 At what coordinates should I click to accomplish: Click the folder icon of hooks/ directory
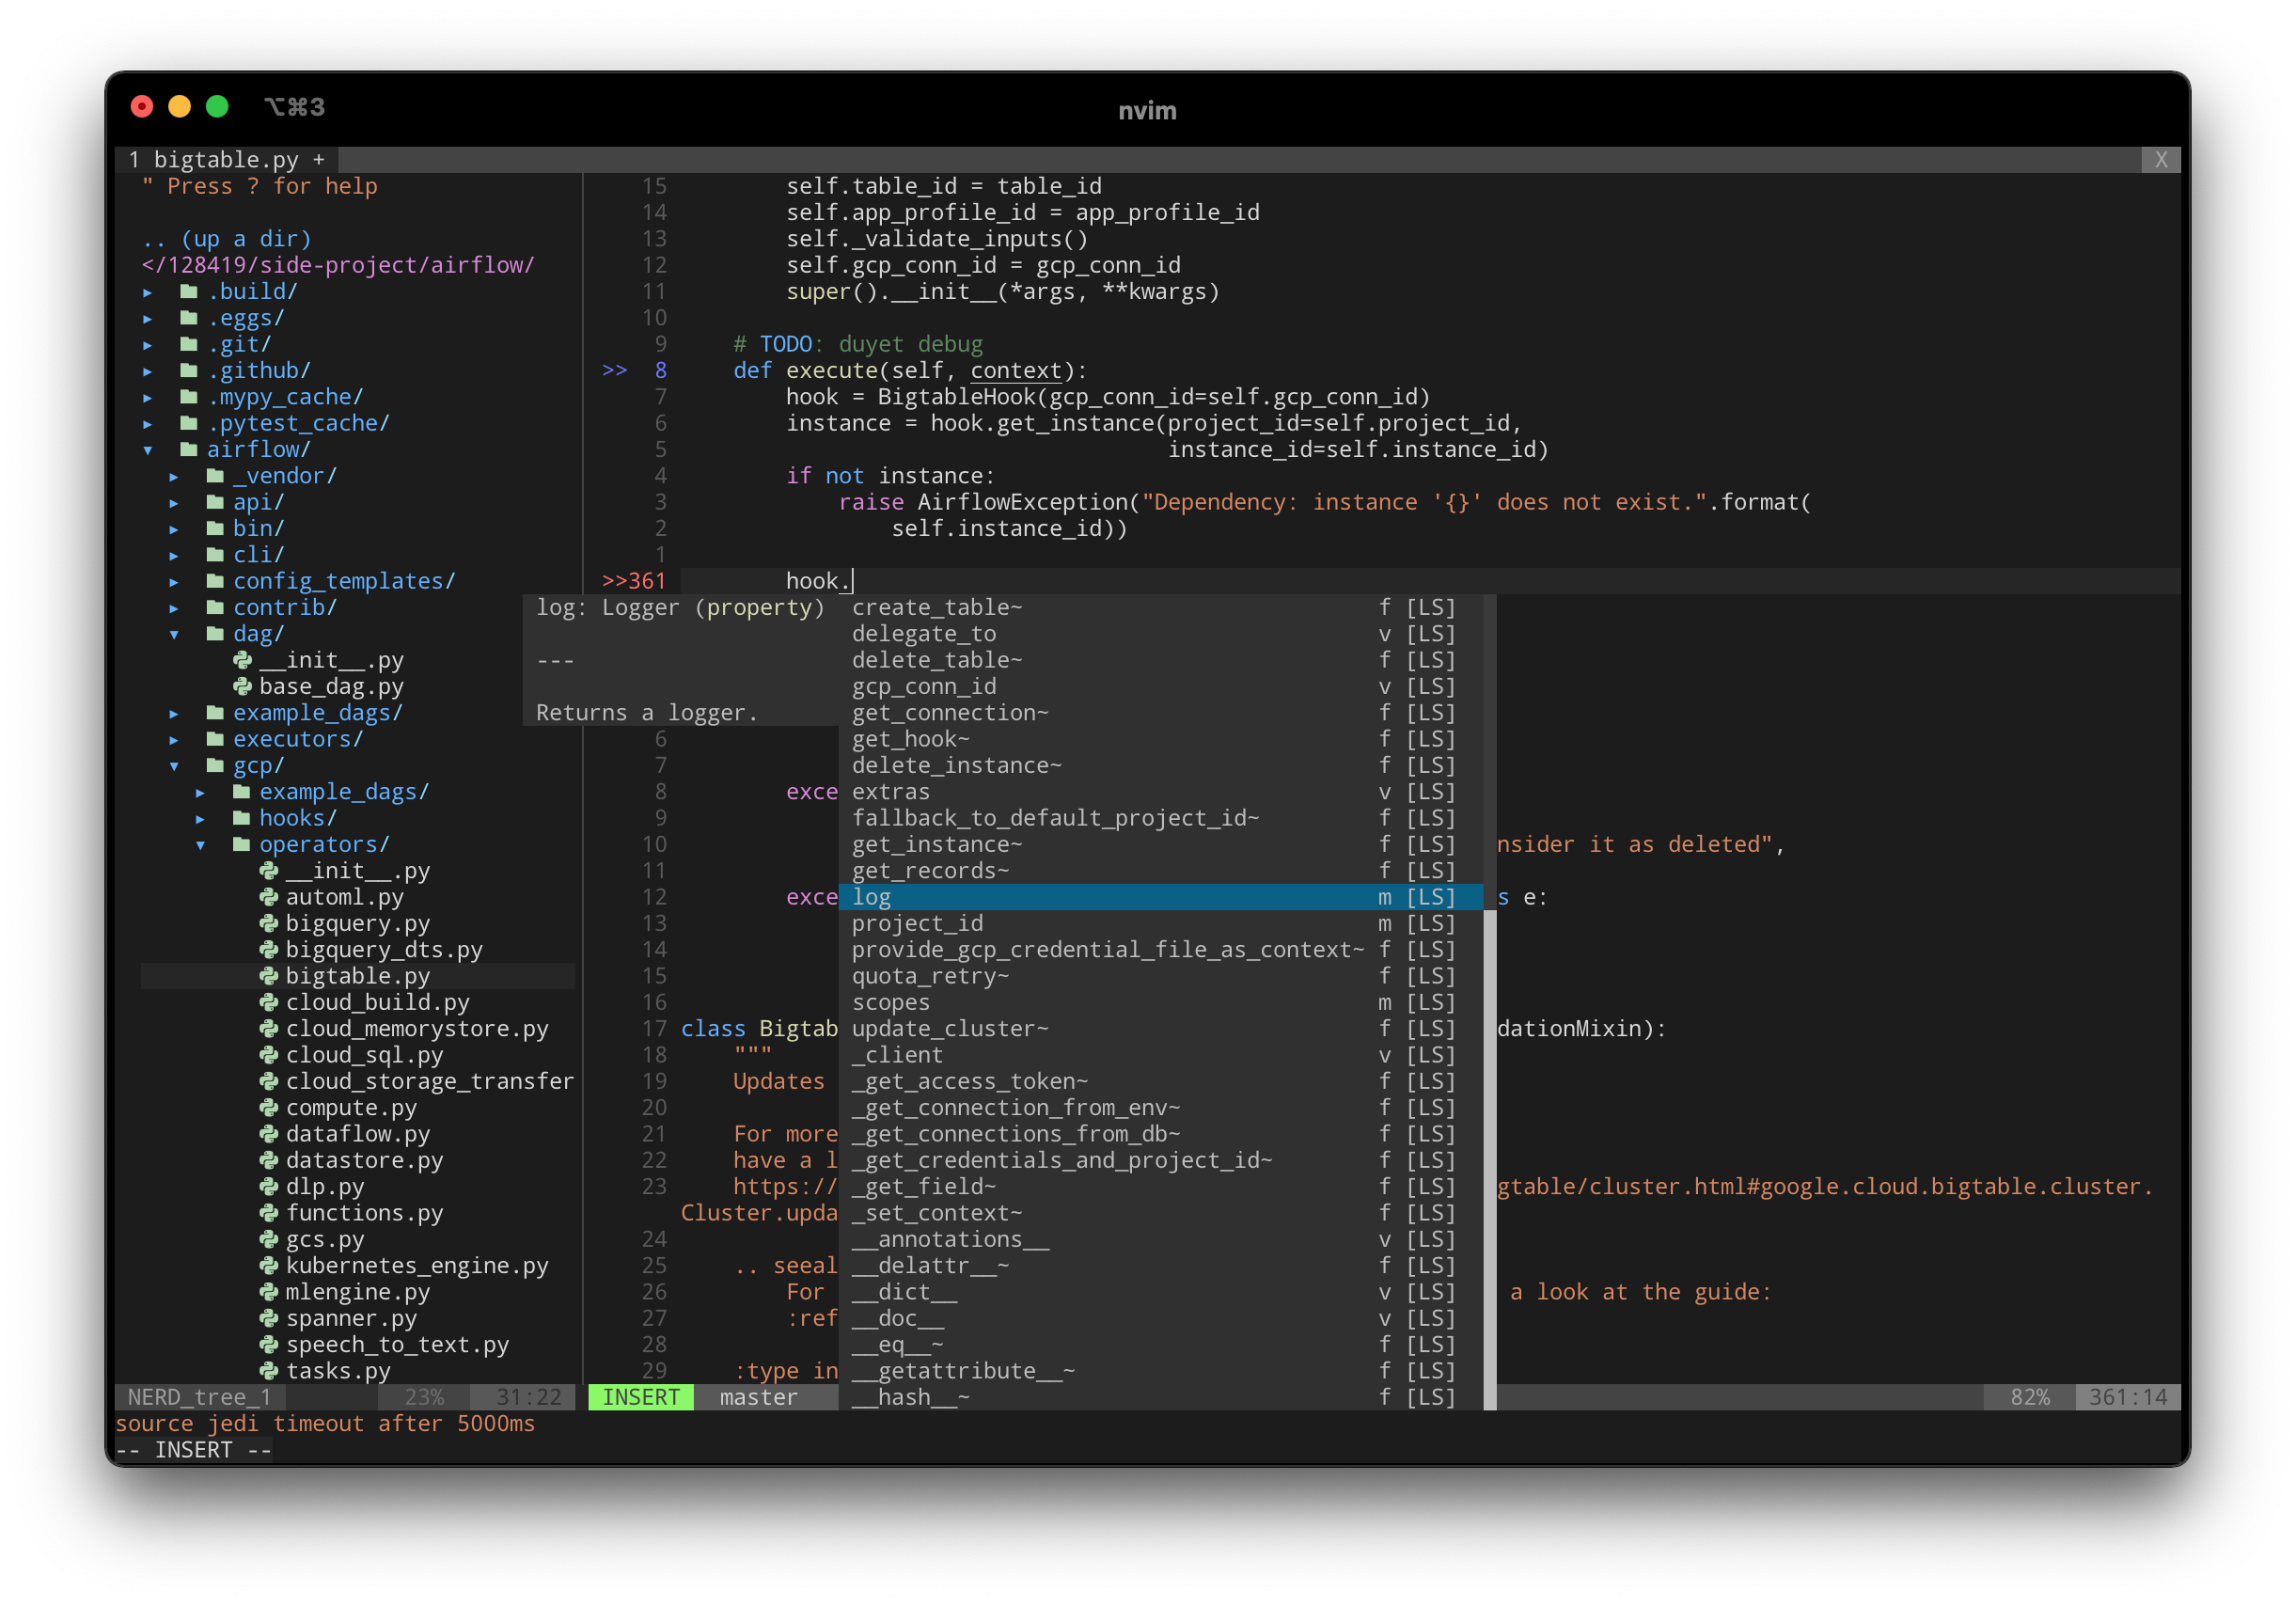[241, 818]
